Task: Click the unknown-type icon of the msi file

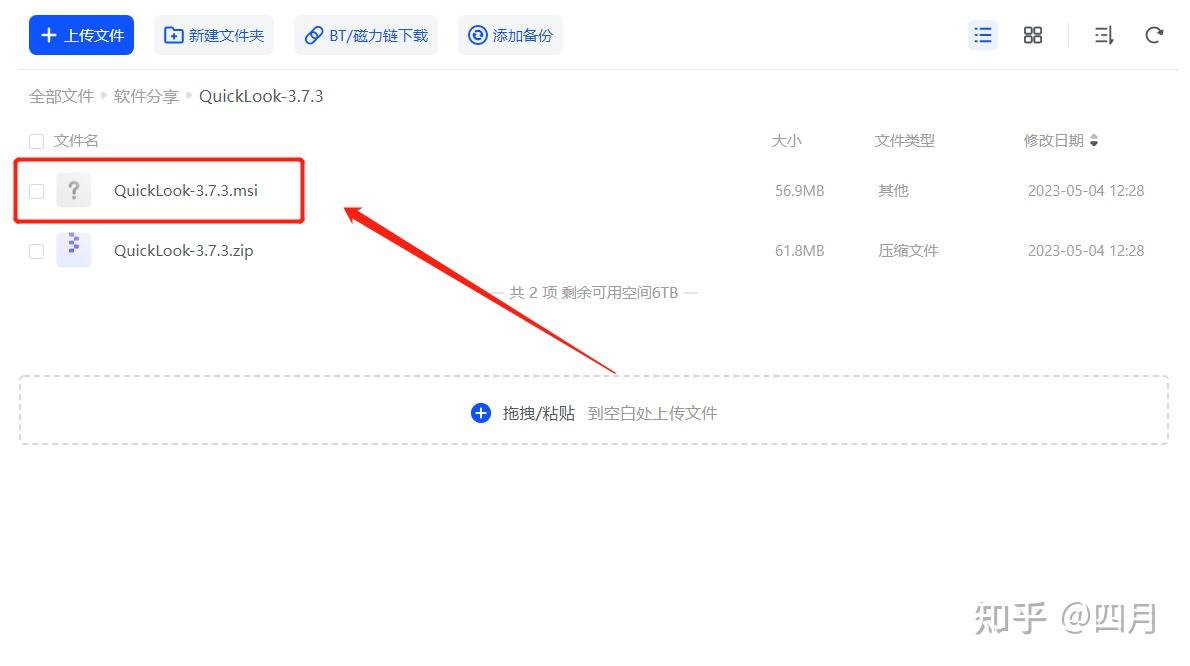Action: 74,190
